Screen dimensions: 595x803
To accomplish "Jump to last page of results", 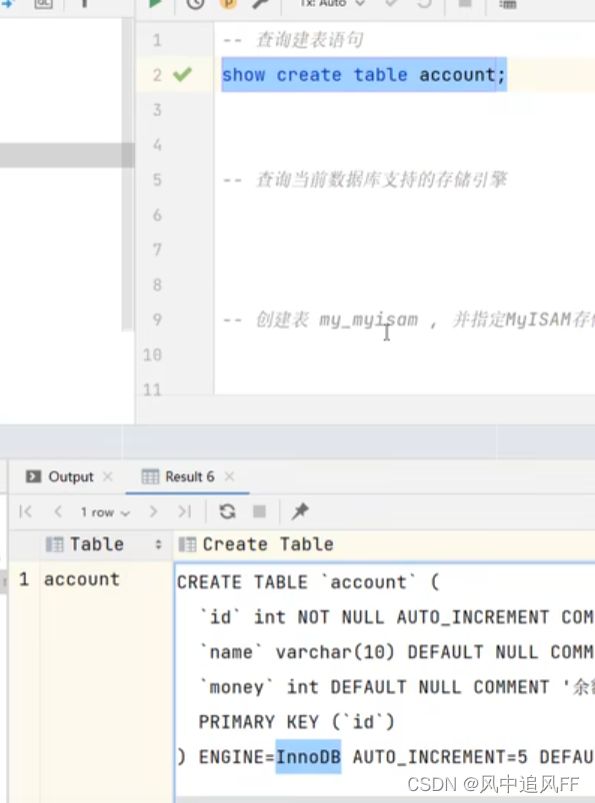I will 184,511.
